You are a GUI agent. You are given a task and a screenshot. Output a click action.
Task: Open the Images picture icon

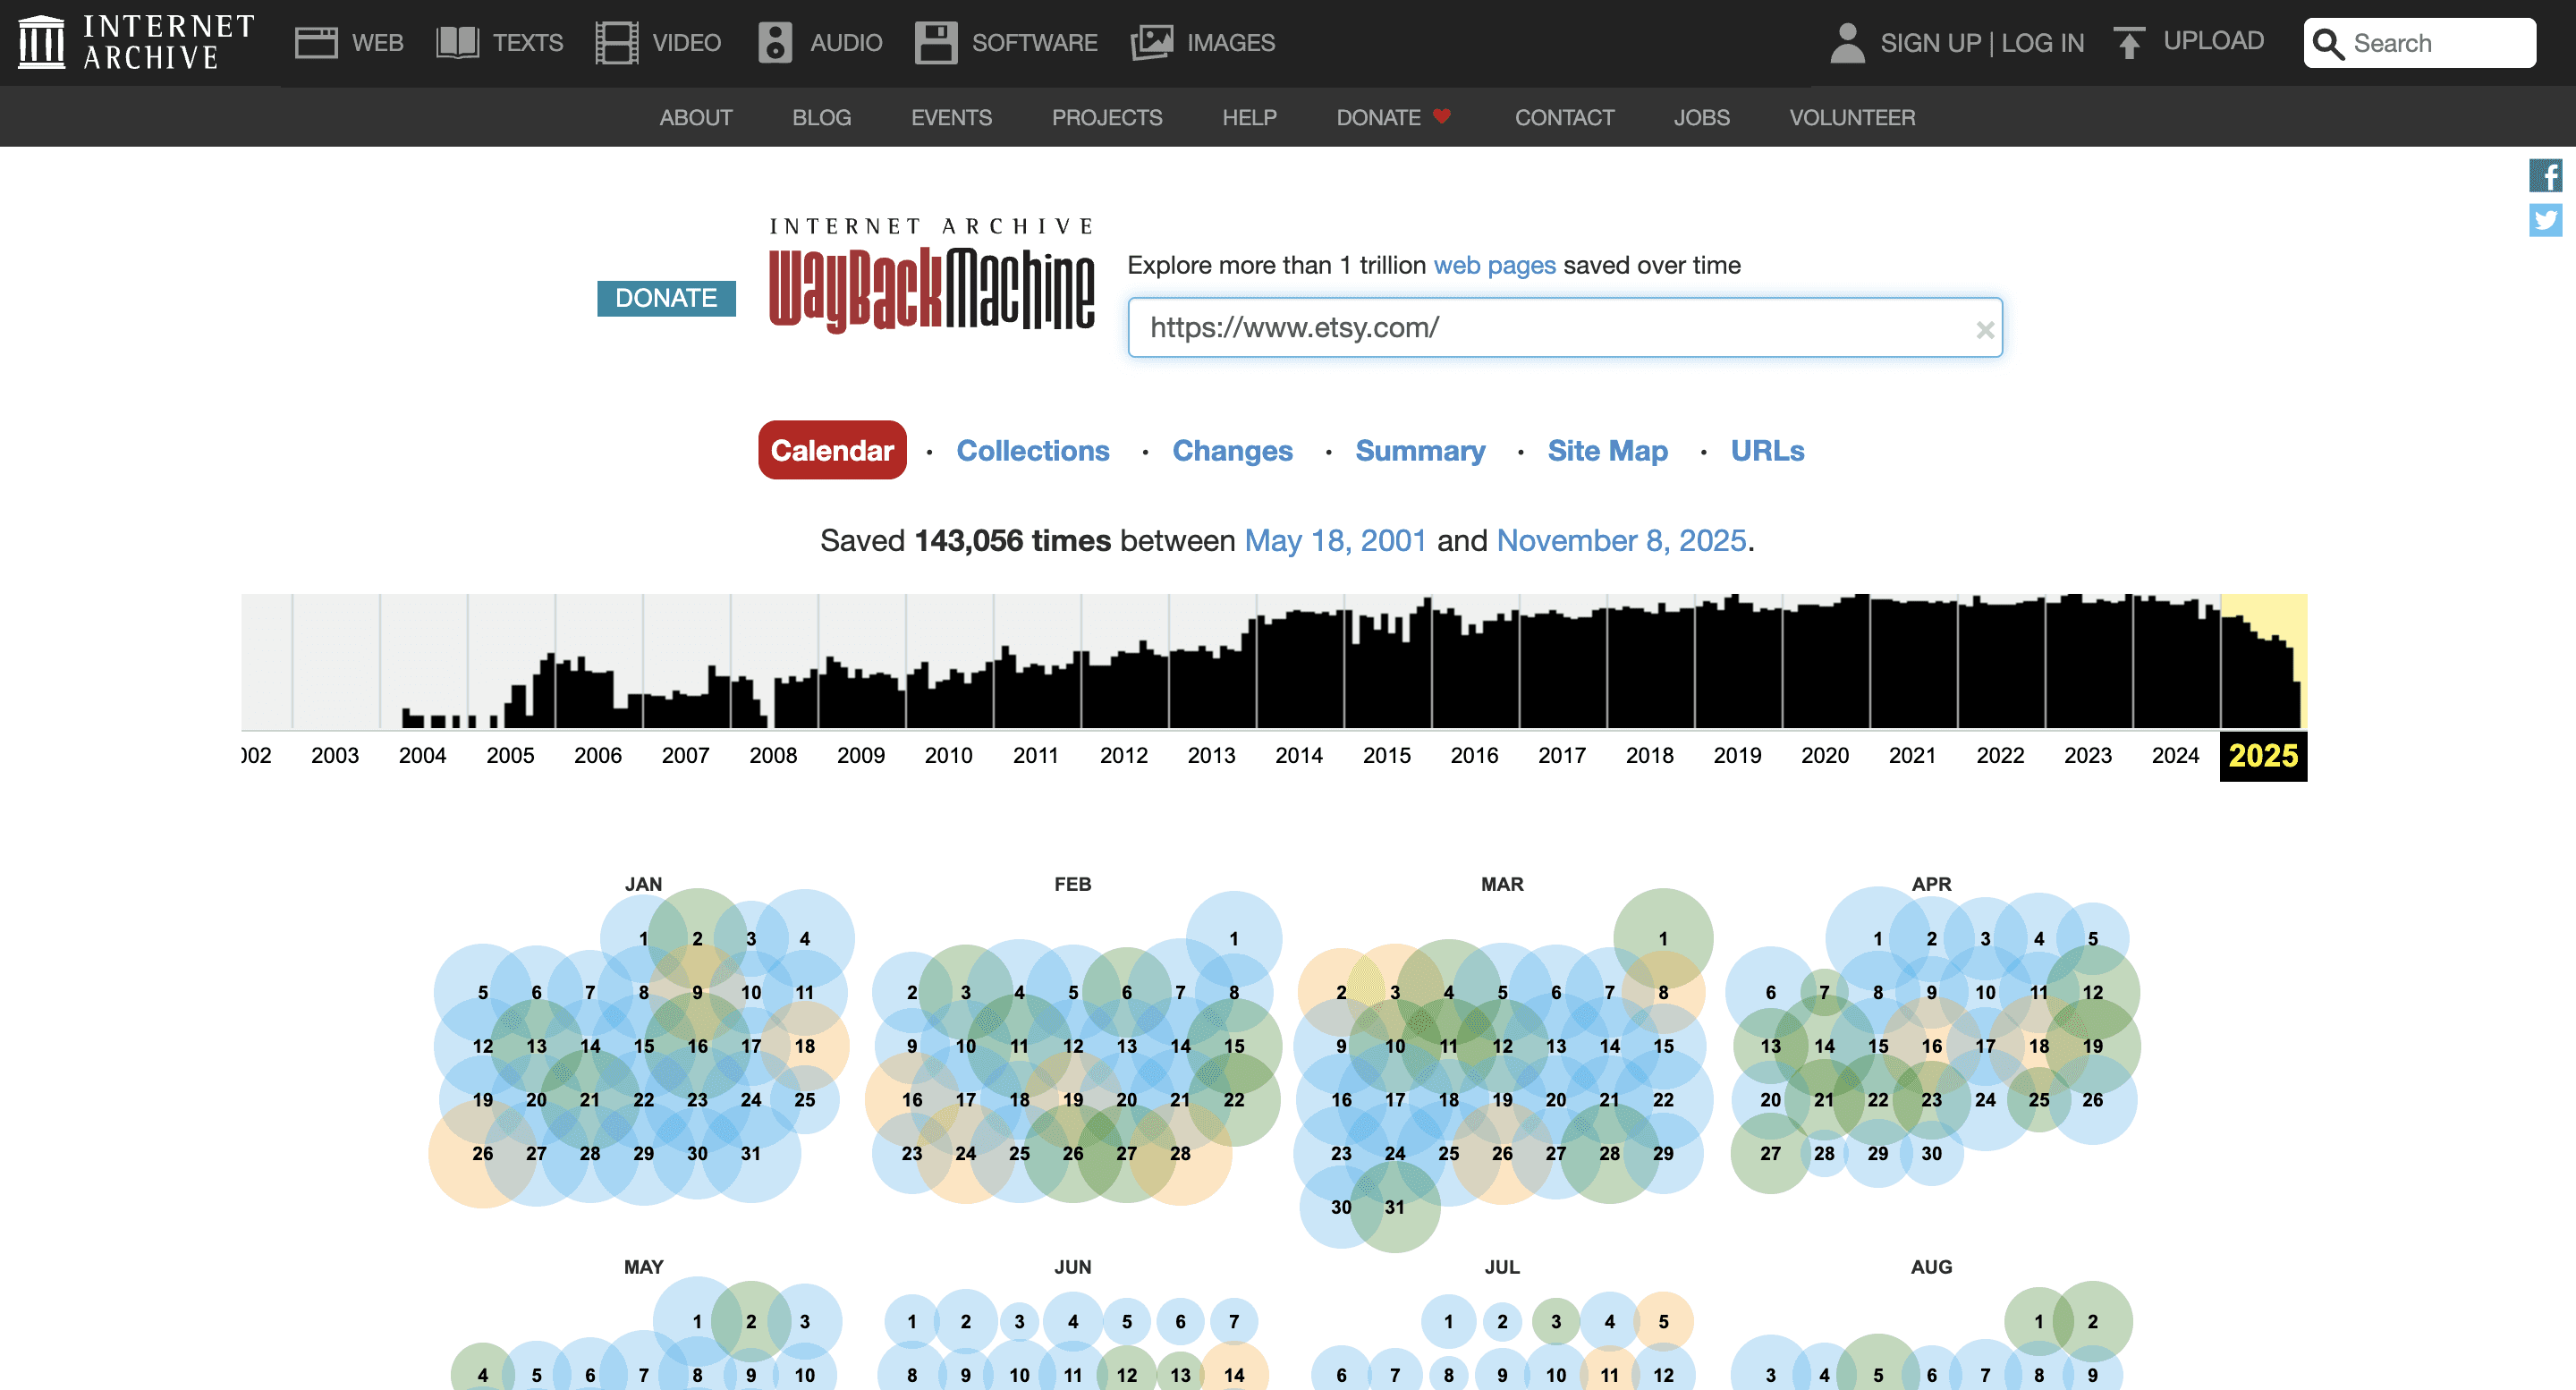[x=1151, y=42]
